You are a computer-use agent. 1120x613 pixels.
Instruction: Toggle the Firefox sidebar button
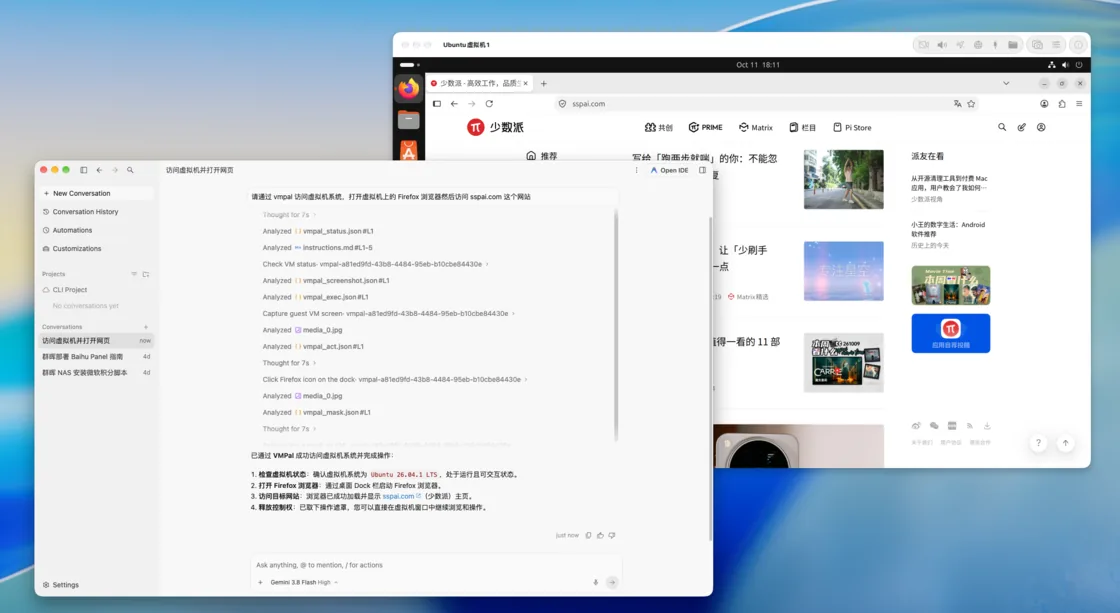pos(437,104)
